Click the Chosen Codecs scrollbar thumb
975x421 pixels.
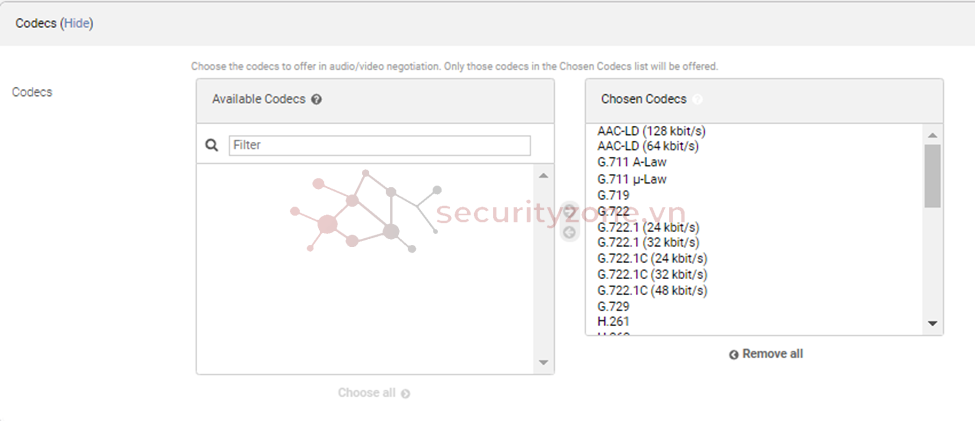point(932,175)
